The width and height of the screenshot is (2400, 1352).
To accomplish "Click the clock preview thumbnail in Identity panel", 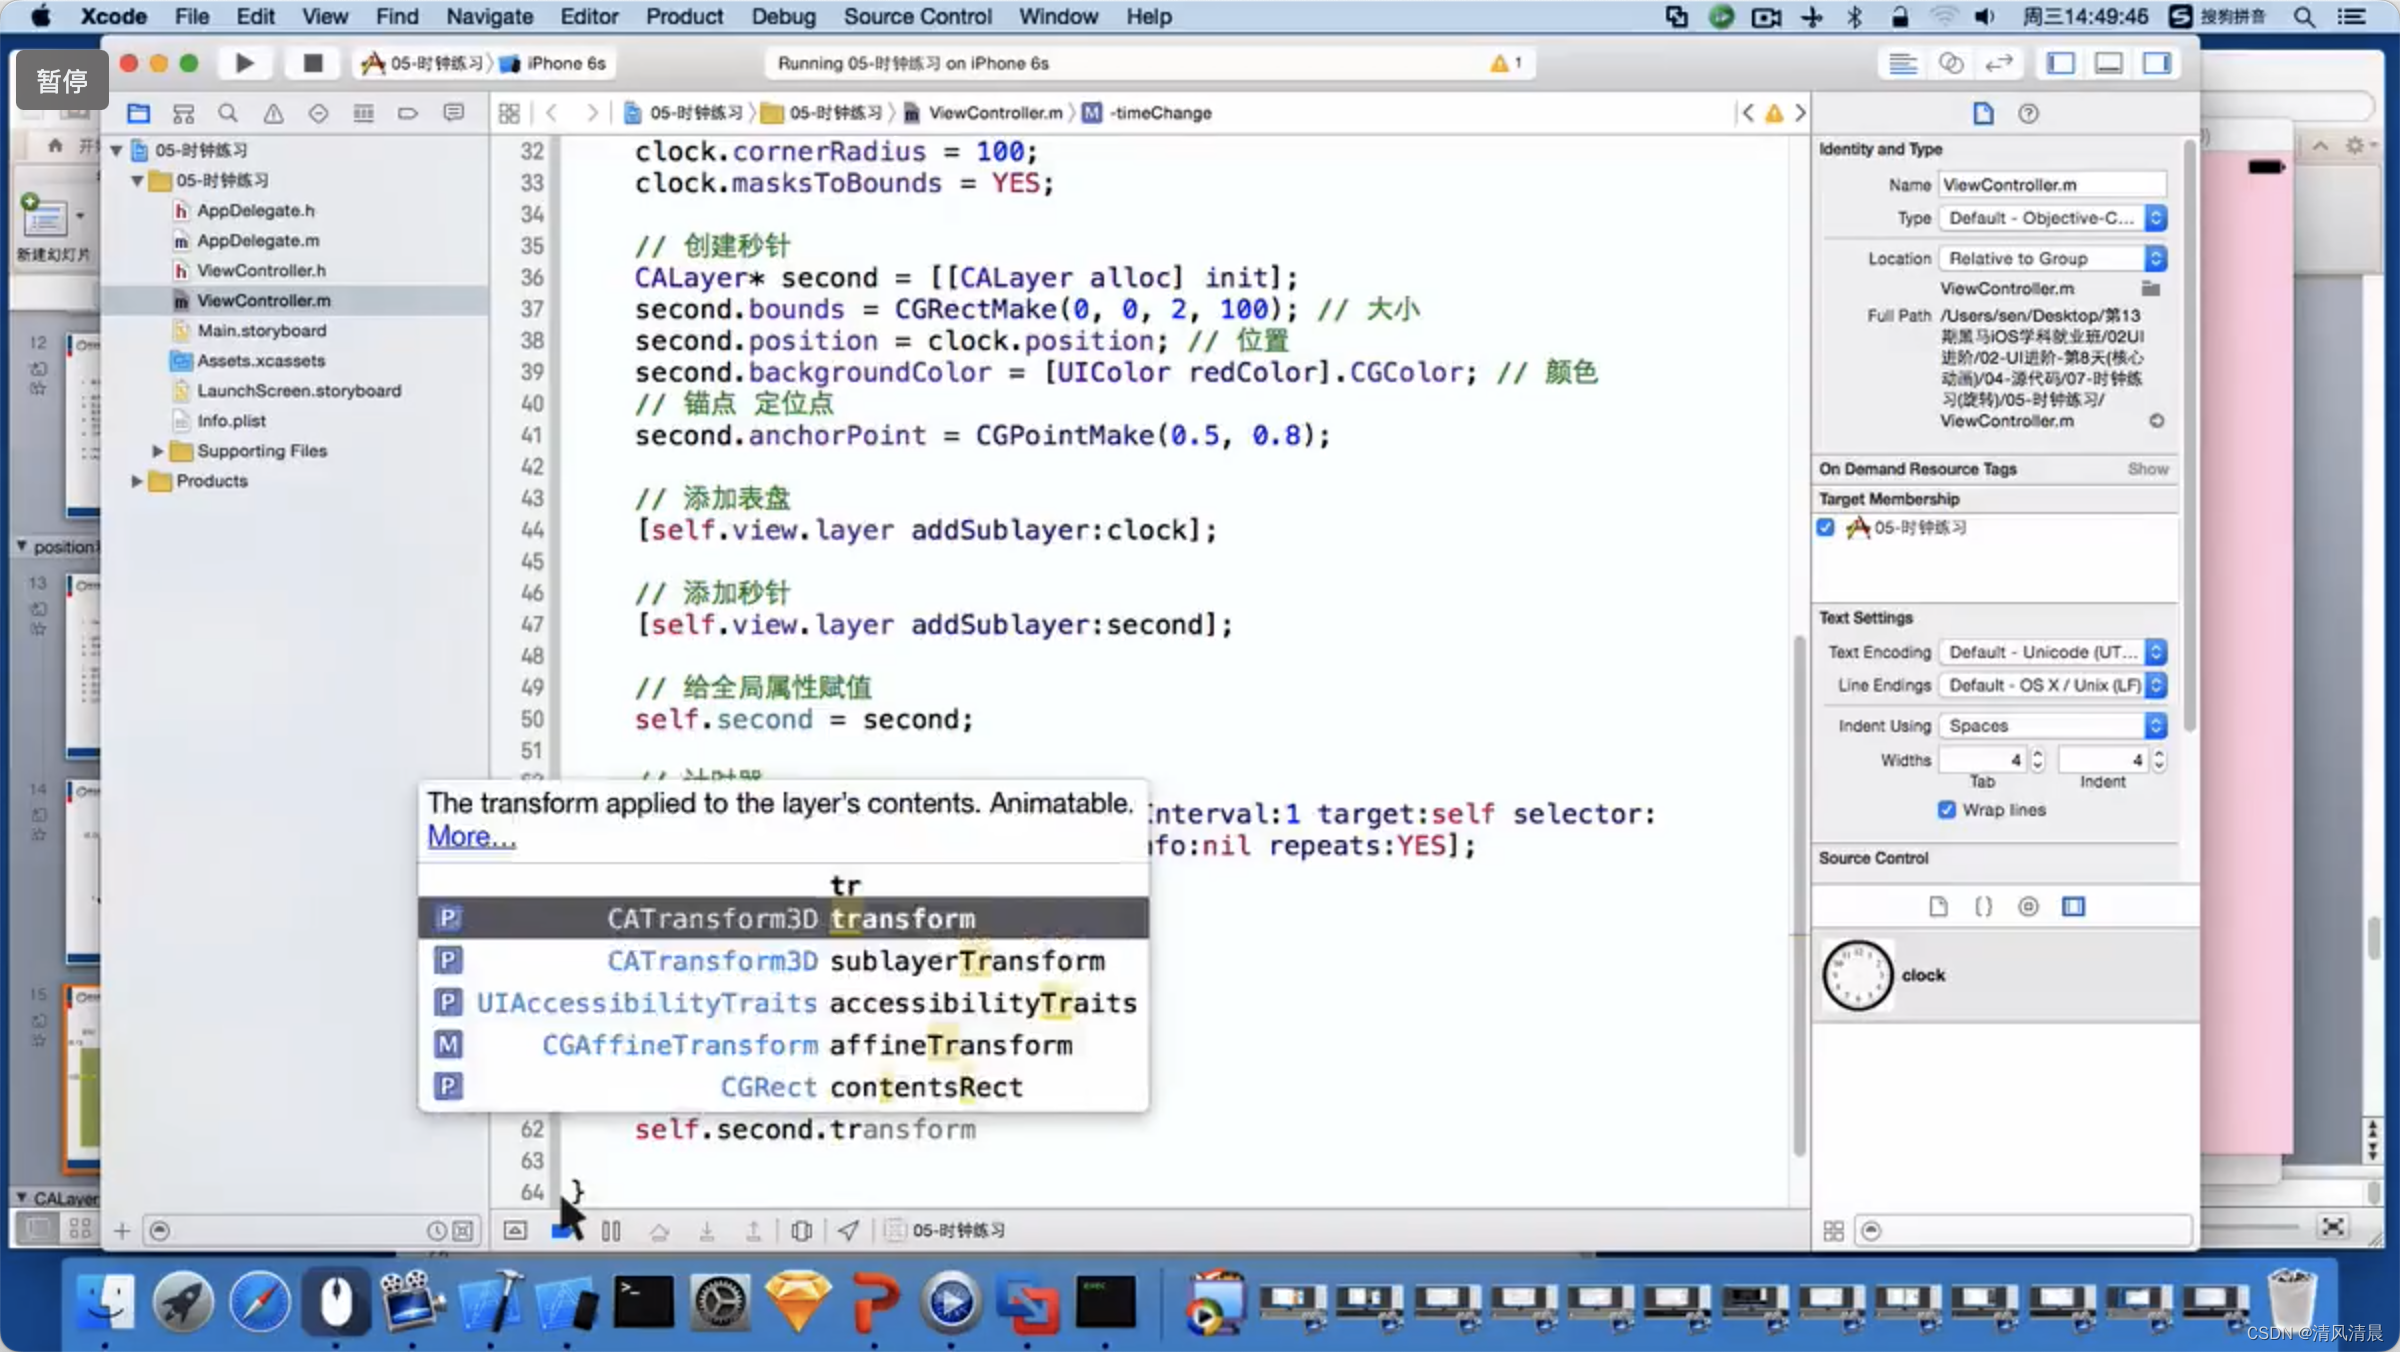I will 1856,973.
